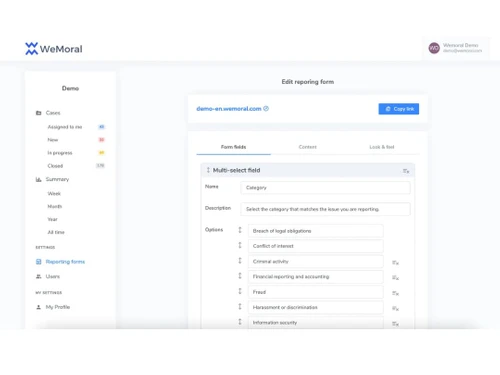This screenshot has height=375, width=500.
Task: Click the Reporting forms icon
Action: pos(38,262)
